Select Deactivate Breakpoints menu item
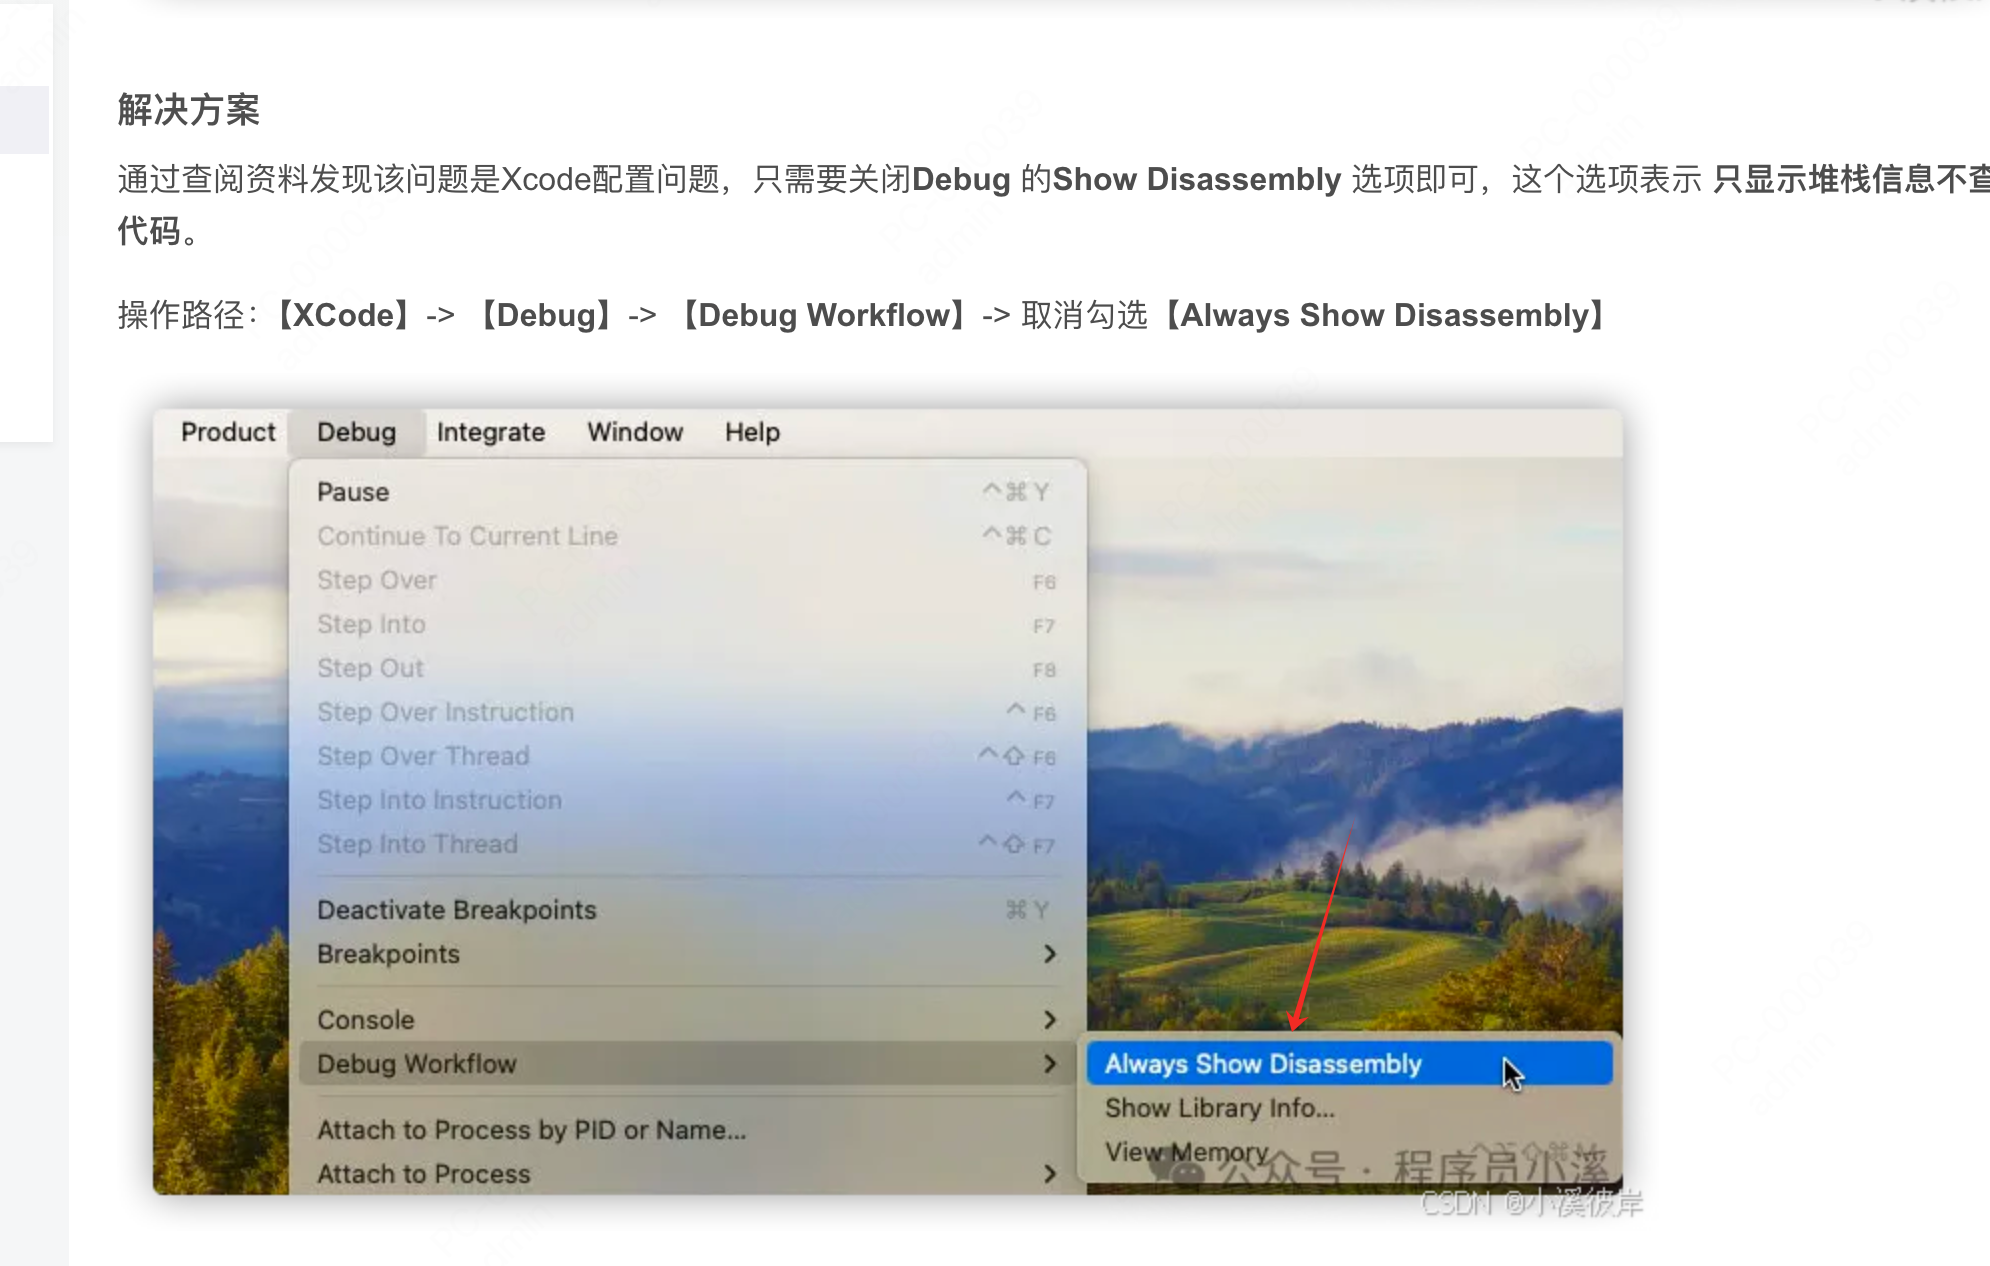1990x1266 pixels. tap(456, 910)
